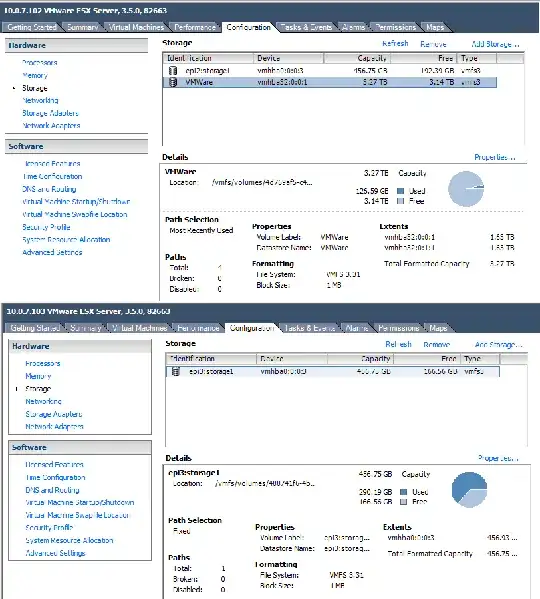Open Processors under Hardware on 10.0.7.103
This screenshot has width=540, height=599.
pos(43,363)
